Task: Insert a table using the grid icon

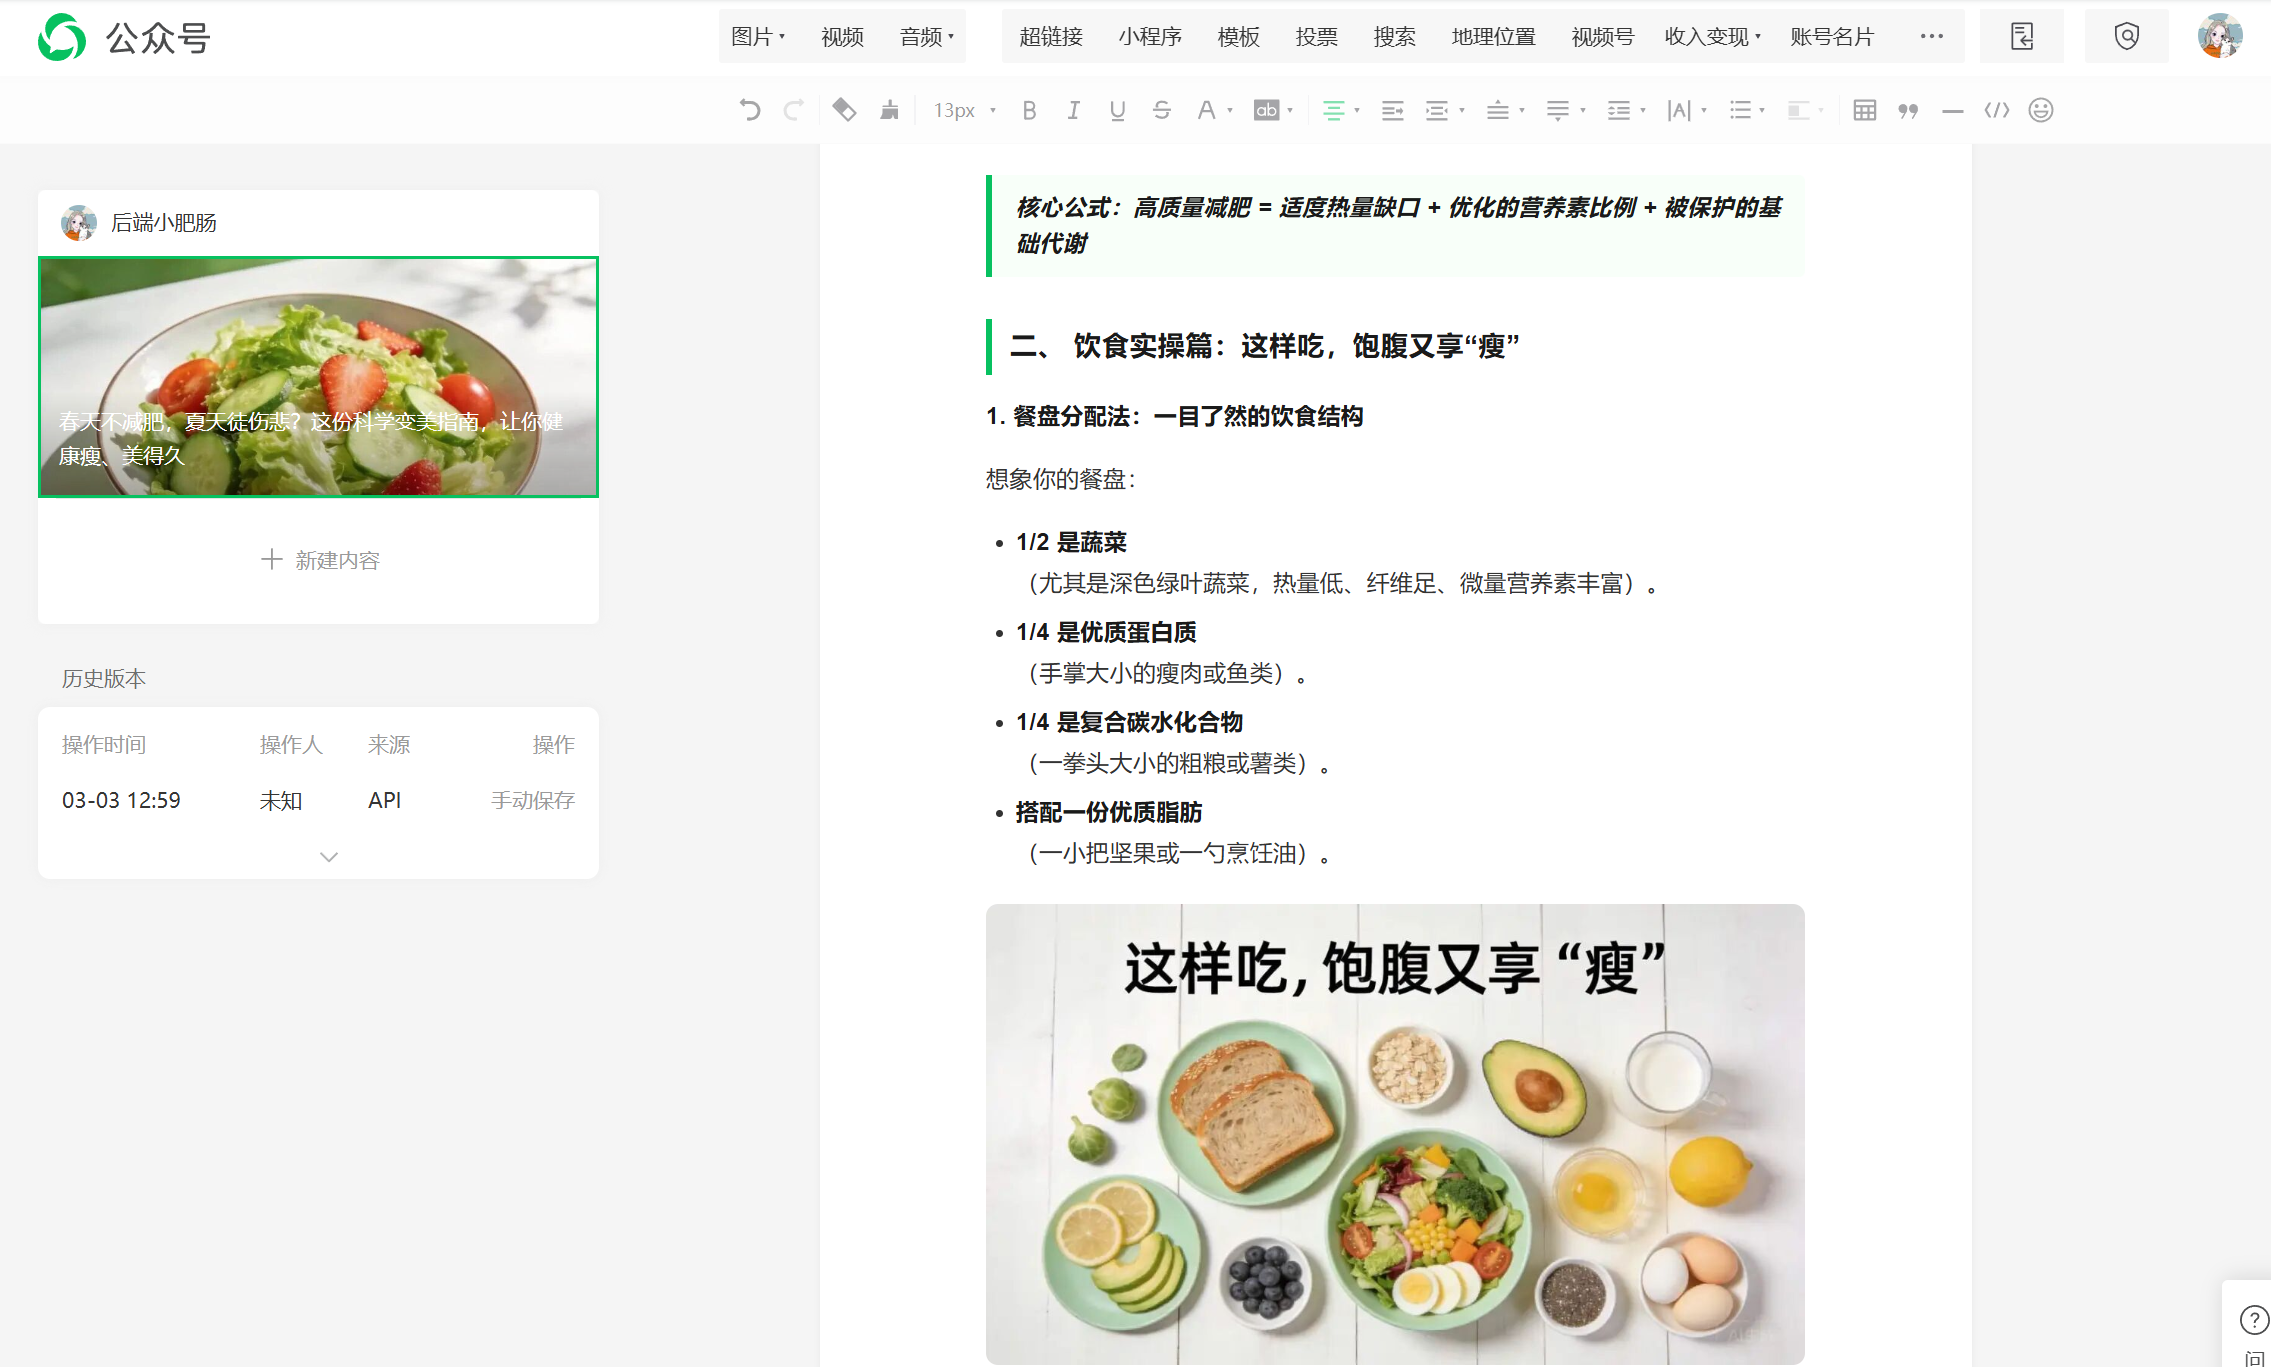Action: tap(1864, 110)
